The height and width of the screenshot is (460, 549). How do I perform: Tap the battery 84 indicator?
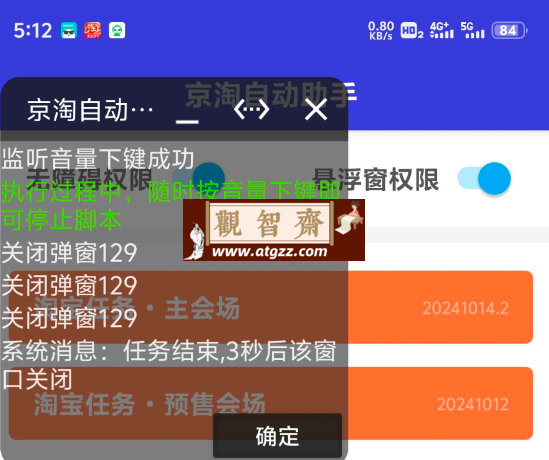point(509,30)
